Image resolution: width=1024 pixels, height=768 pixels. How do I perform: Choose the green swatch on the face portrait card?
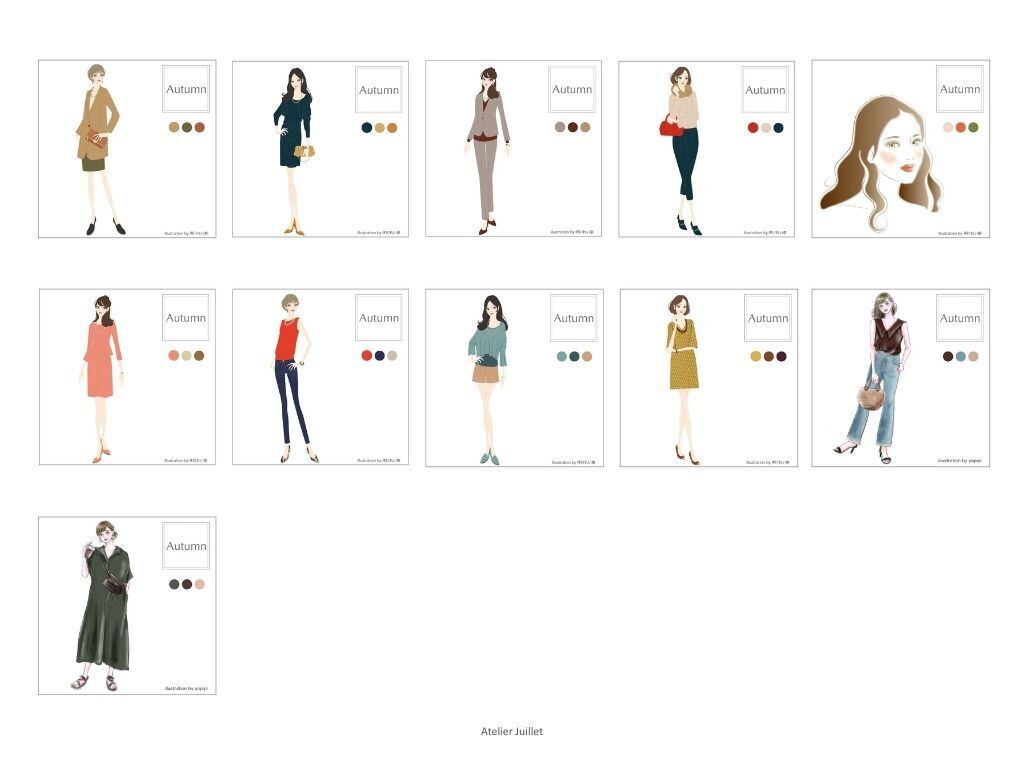click(x=973, y=127)
